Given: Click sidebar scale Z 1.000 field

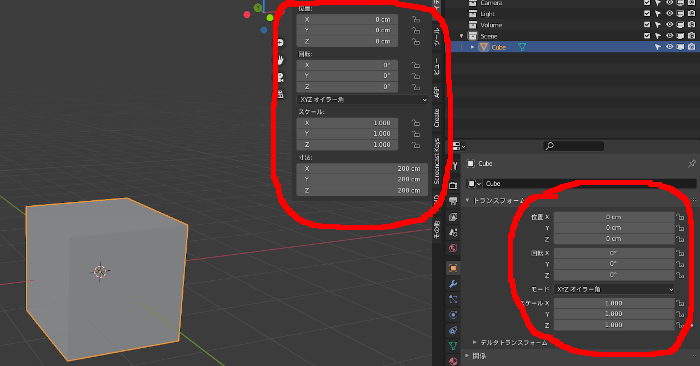Looking at the screenshot, I should [x=347, y=145].
